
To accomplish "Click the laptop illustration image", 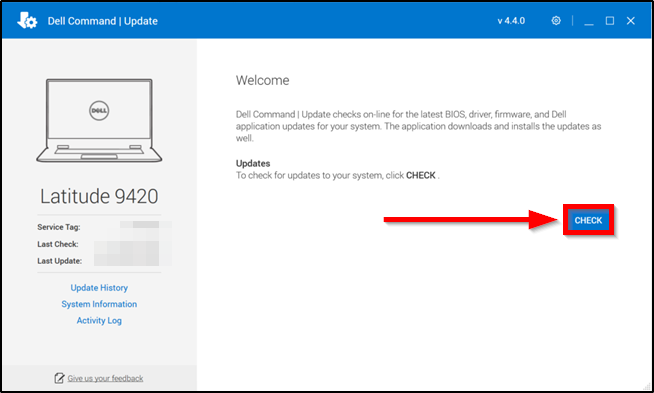I will point(99,120).
